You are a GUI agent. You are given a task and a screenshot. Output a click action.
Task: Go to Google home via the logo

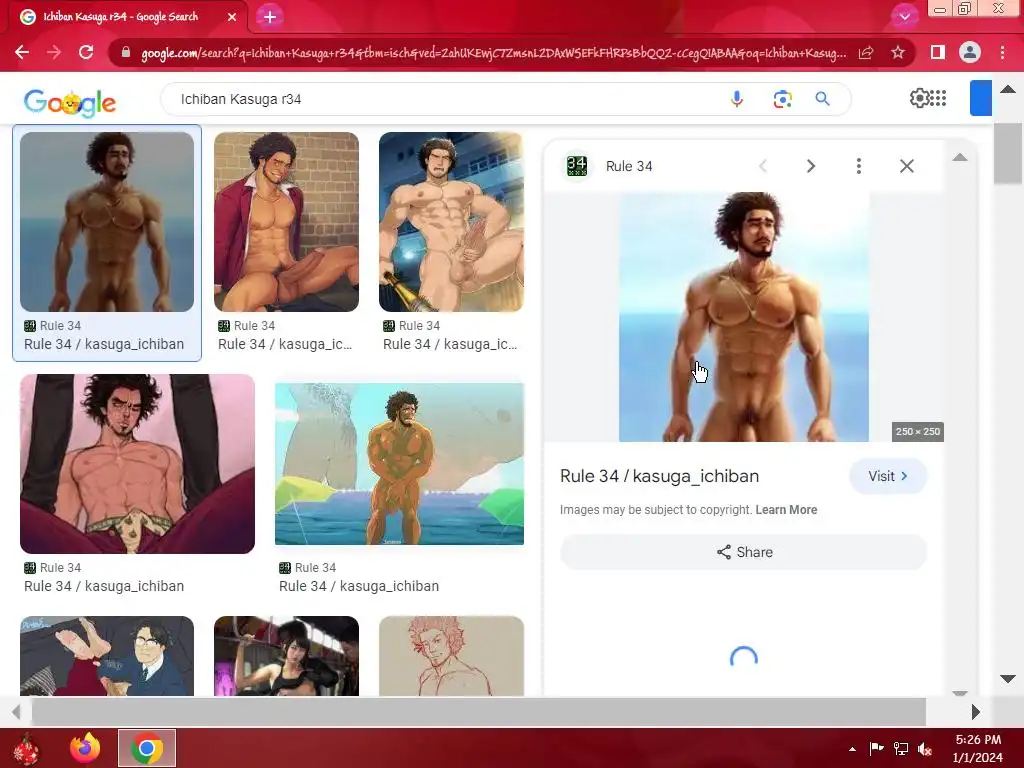(70, 103)
